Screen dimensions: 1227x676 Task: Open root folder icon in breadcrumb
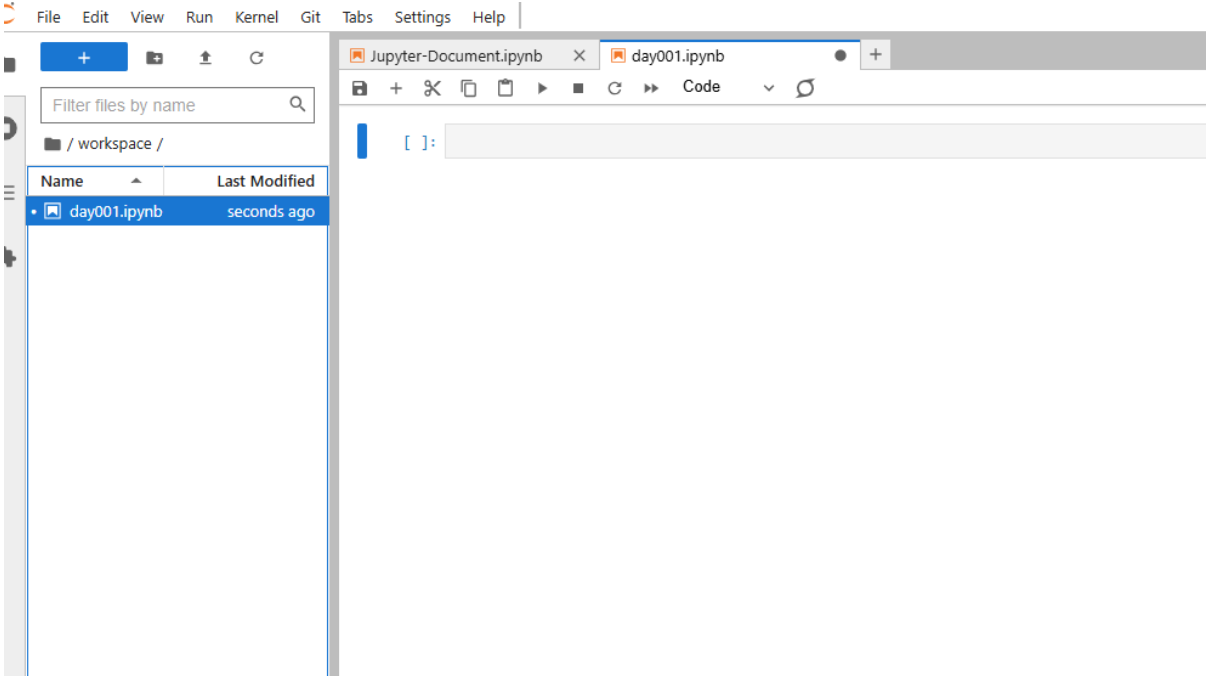pos(53,144)
